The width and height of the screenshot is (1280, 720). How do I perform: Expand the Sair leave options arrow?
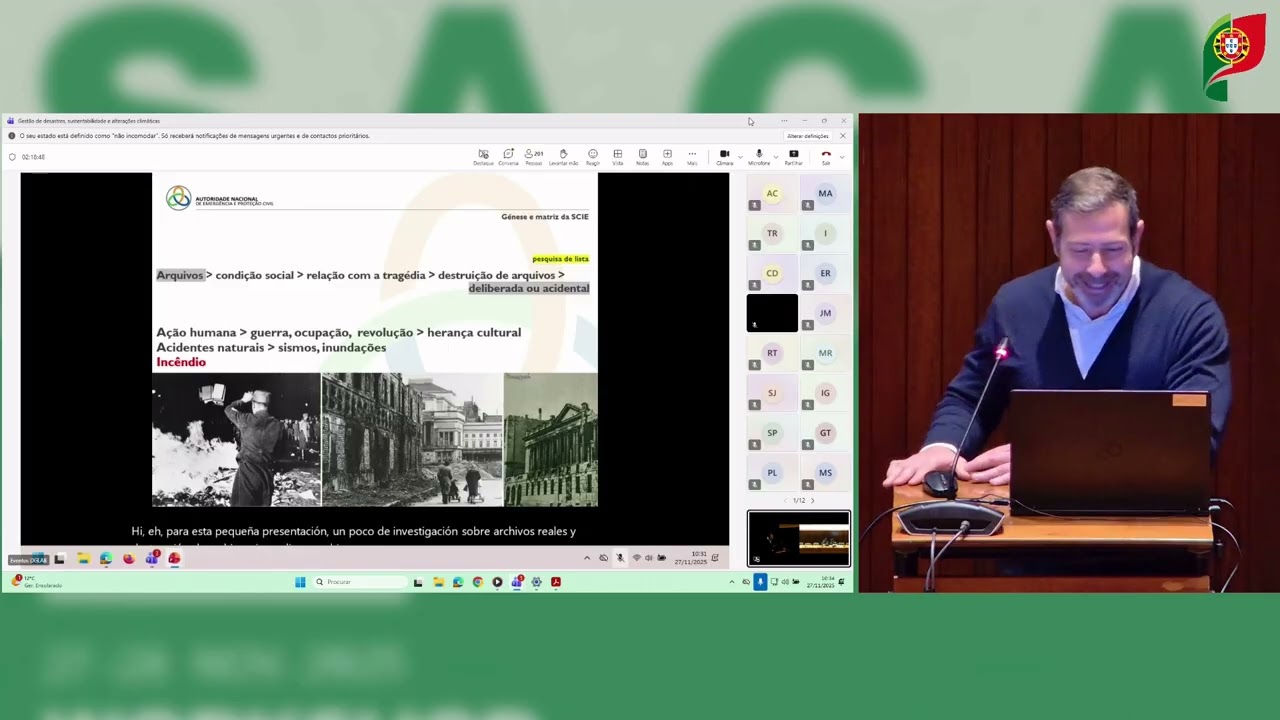pos(842,156)
